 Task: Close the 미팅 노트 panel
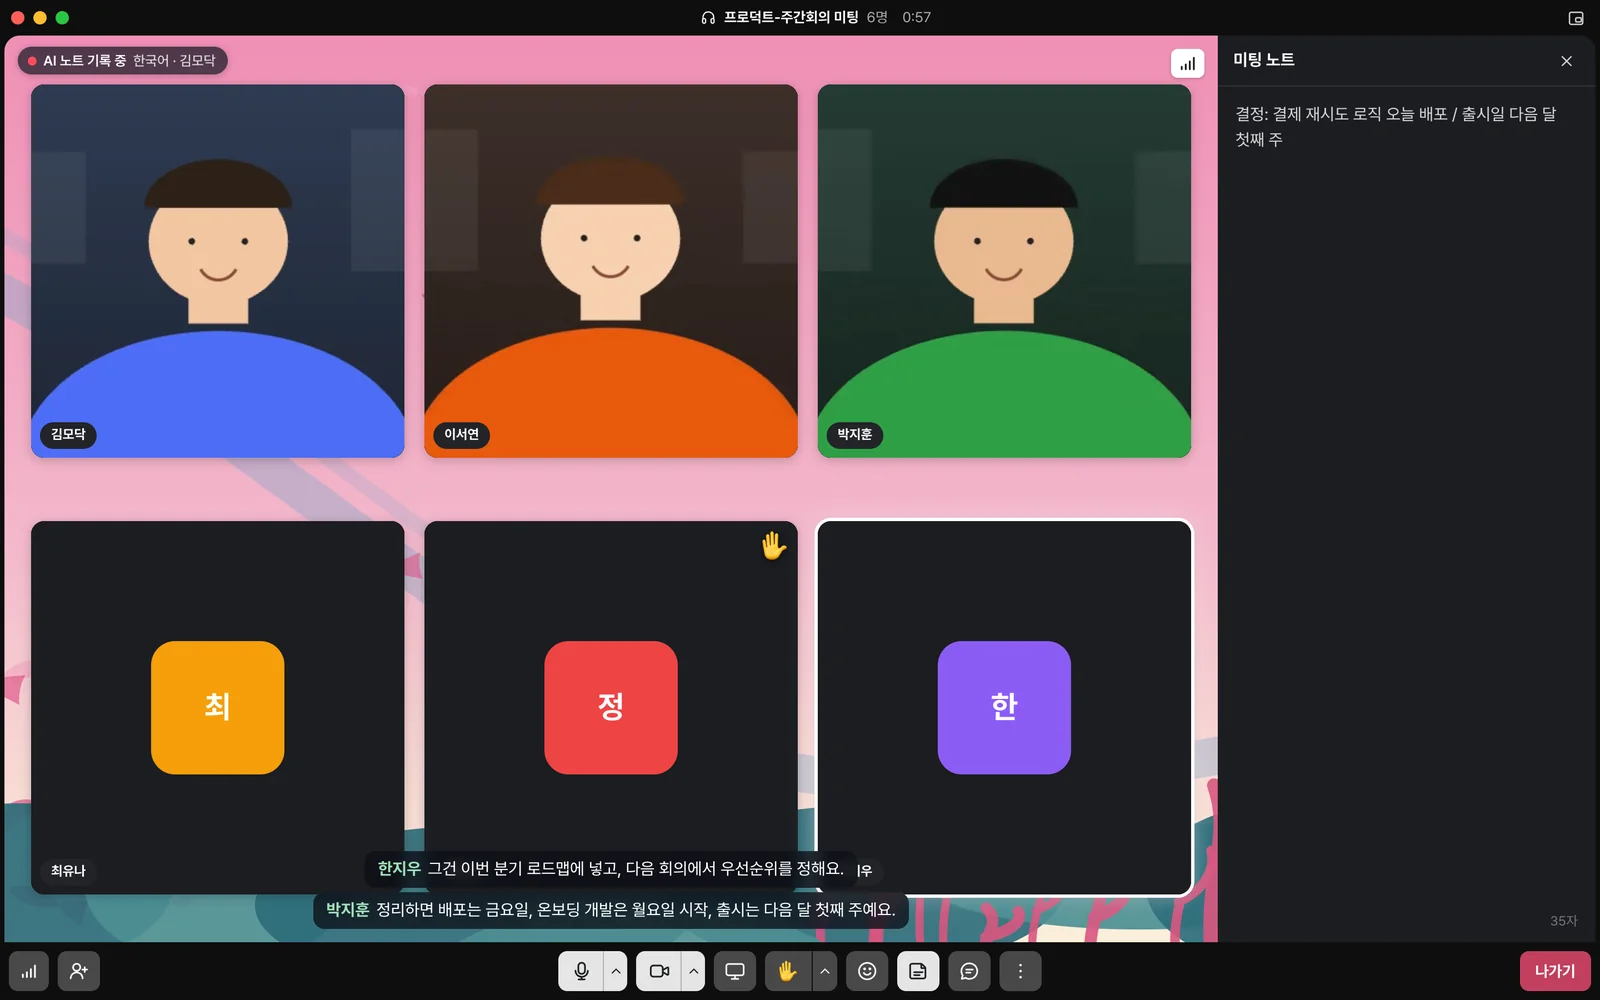[x=1566, y=61]
